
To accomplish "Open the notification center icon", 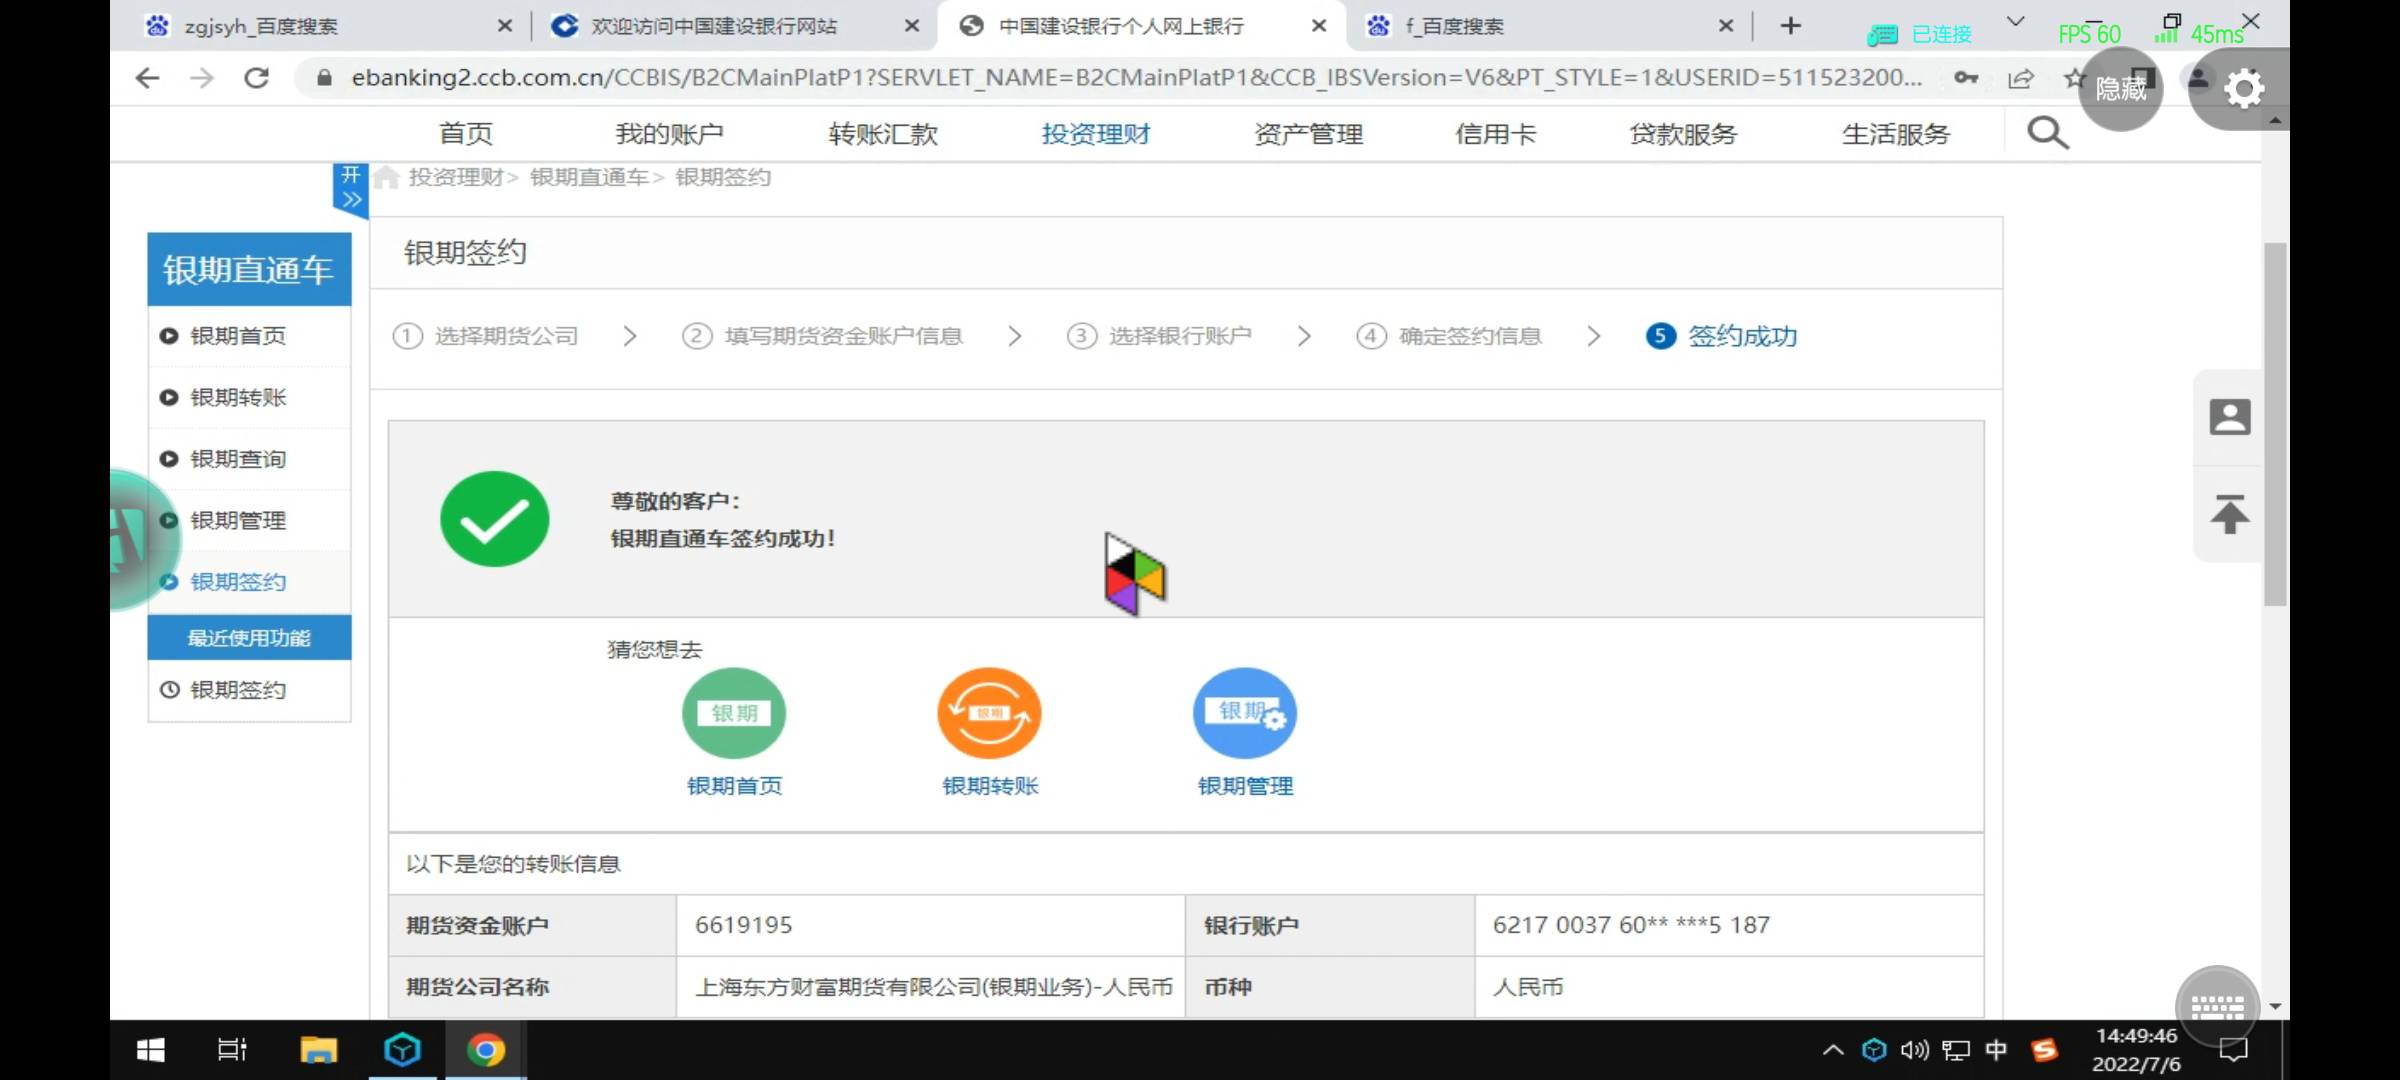I will [2233, 1050].
